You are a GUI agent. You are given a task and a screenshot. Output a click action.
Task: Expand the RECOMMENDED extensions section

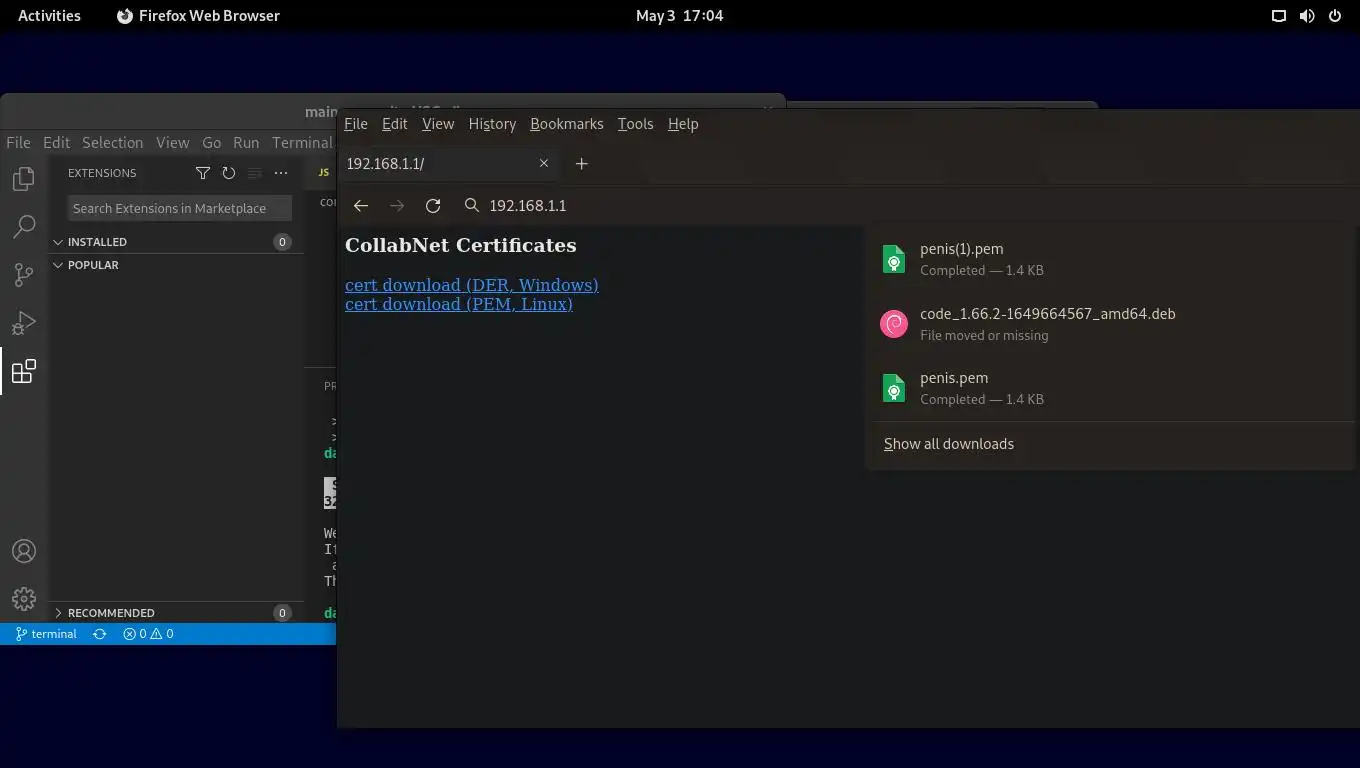pos(175,613)
